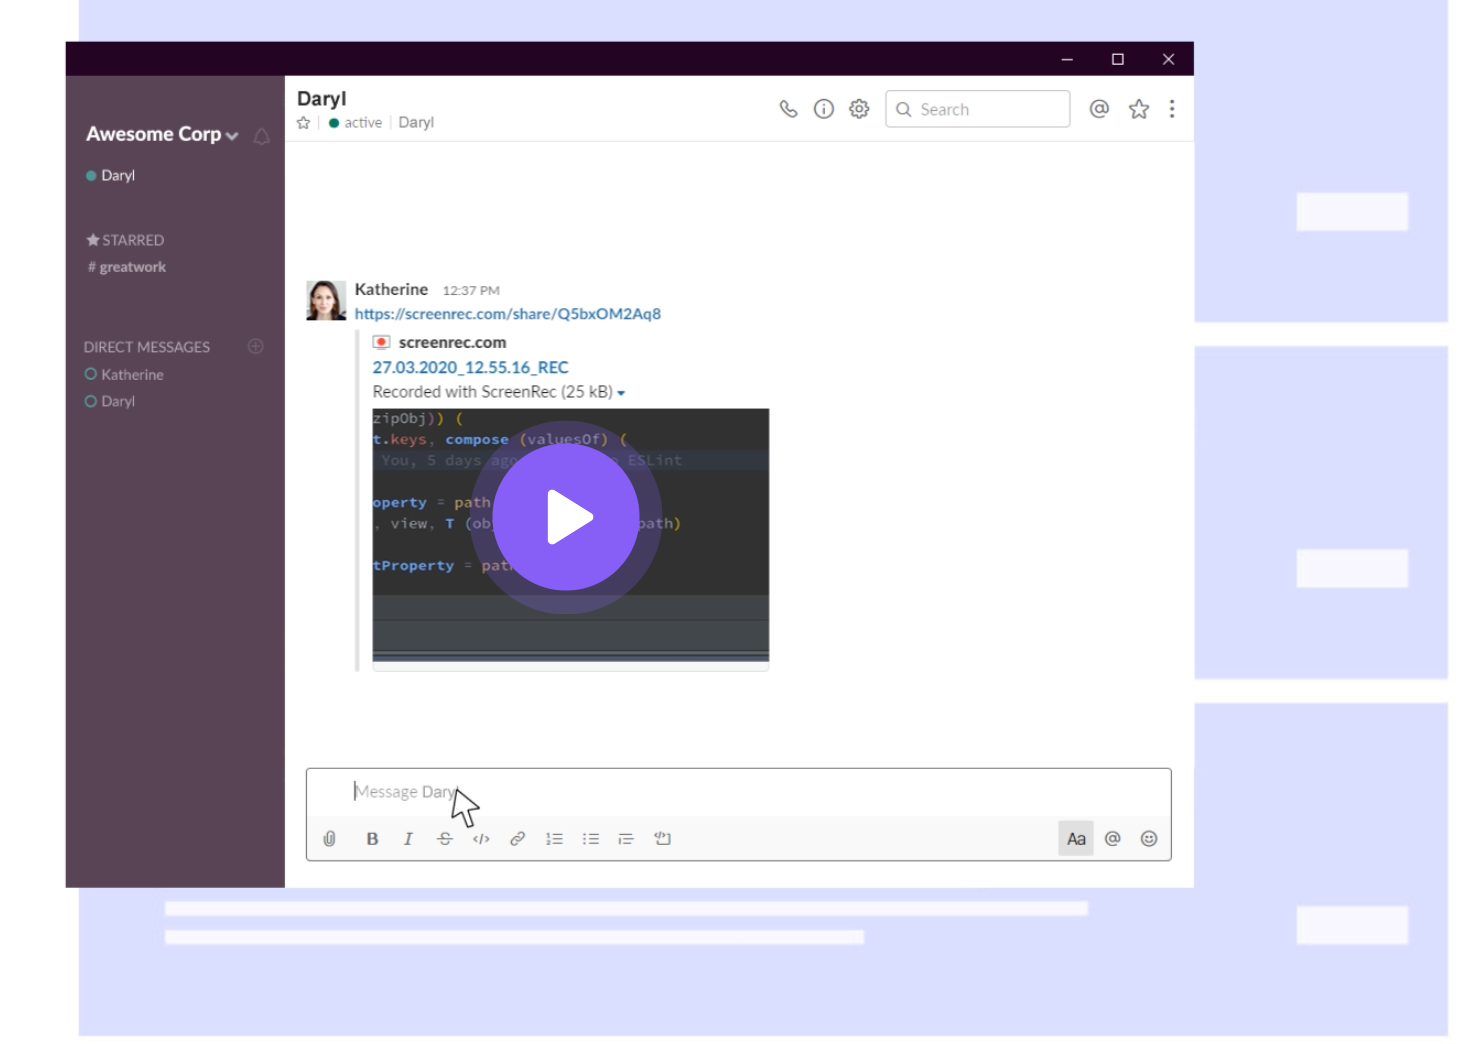Screen dimensions: 1462x1044
Task: Toggle strikethrough formatting in composer
Action: (x=445, y=839)
